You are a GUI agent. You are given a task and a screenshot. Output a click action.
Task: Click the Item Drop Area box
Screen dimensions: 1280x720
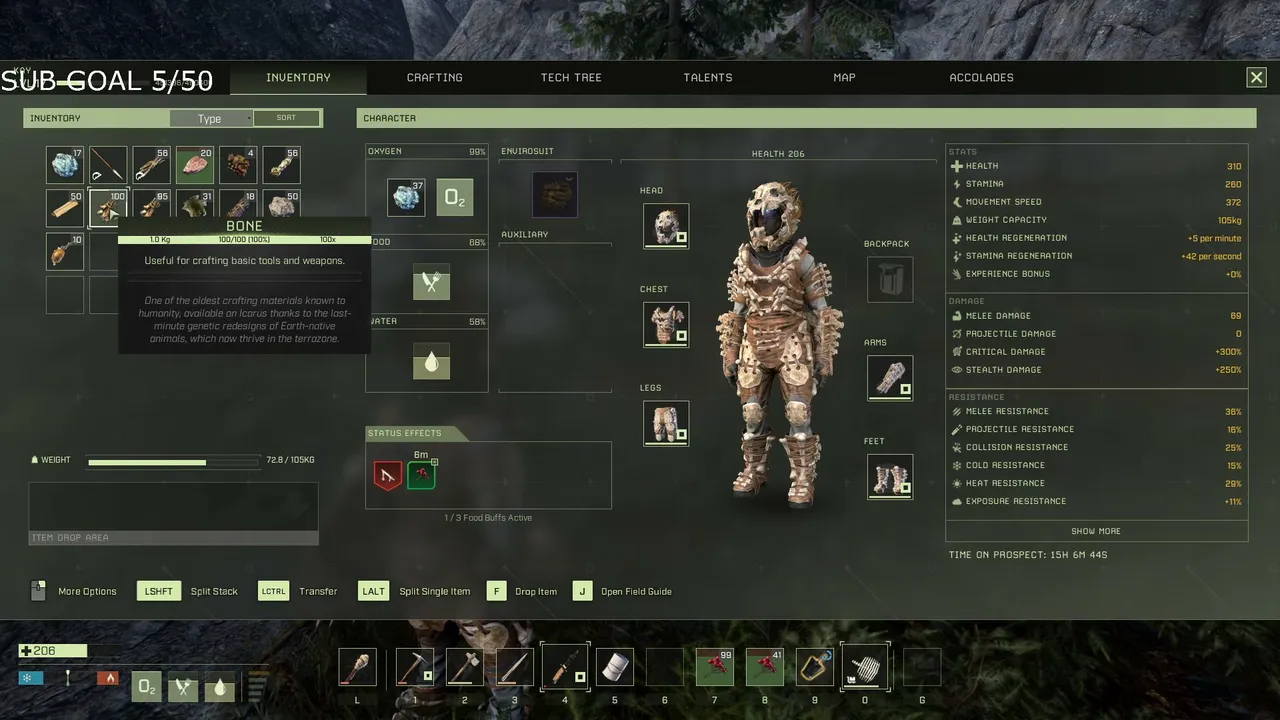coord(173,514)
